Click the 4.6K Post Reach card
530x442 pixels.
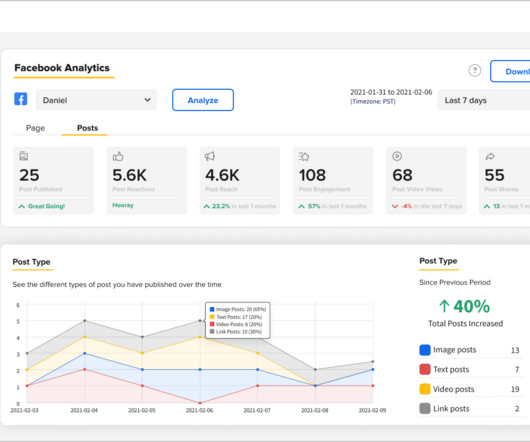(x=240, y=180)
